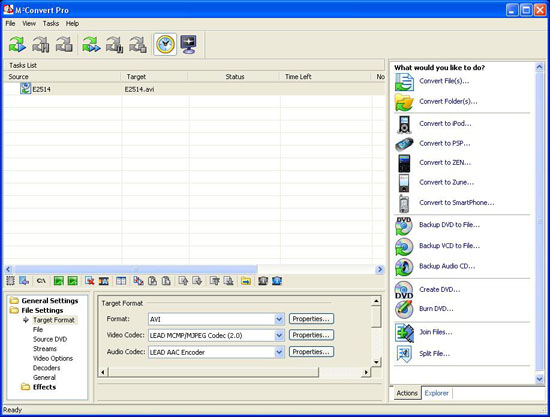The image size is (550, 417).
Task: Click the Convert Folder(s)... link
Action: coord(448,101)
